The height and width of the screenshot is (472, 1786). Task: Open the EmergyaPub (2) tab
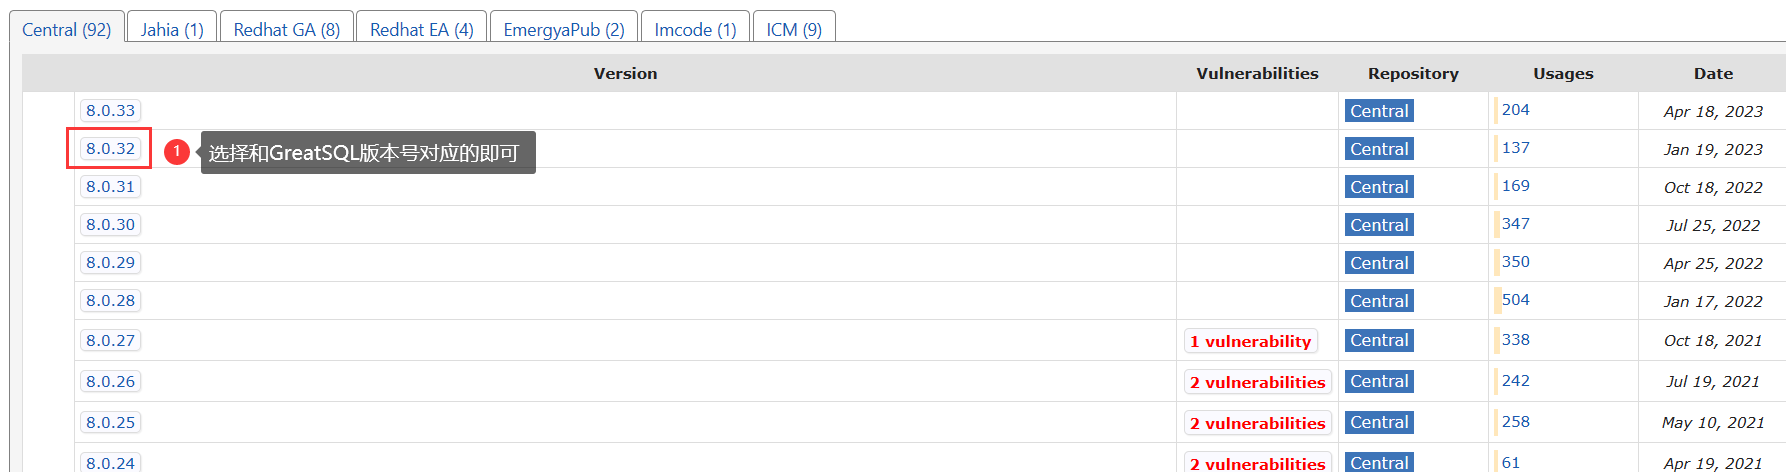pos(564,29)
